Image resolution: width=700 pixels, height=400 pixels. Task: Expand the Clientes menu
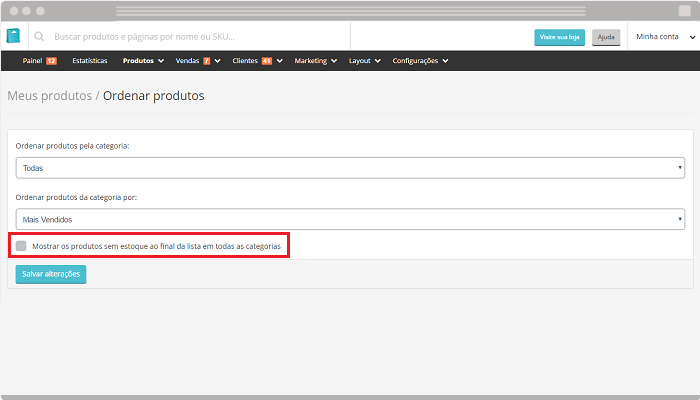tap(257, 61)
